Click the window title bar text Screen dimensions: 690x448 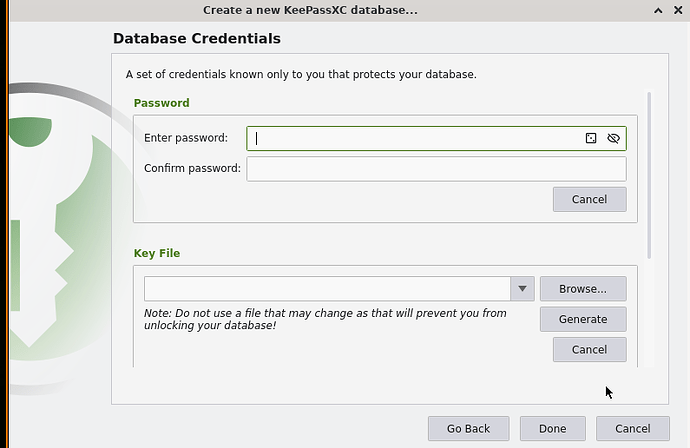pyautogui.click(x=310, y=10)
